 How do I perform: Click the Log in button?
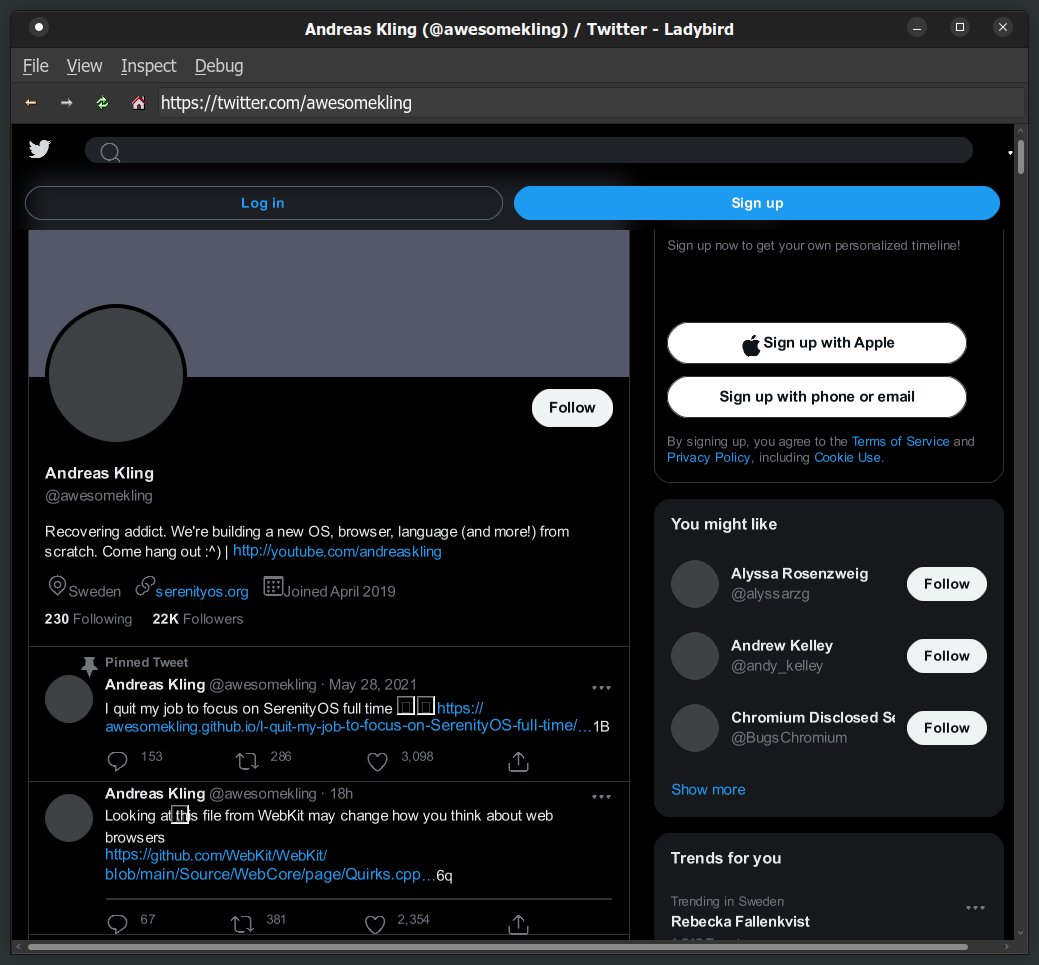coord(264,203)
